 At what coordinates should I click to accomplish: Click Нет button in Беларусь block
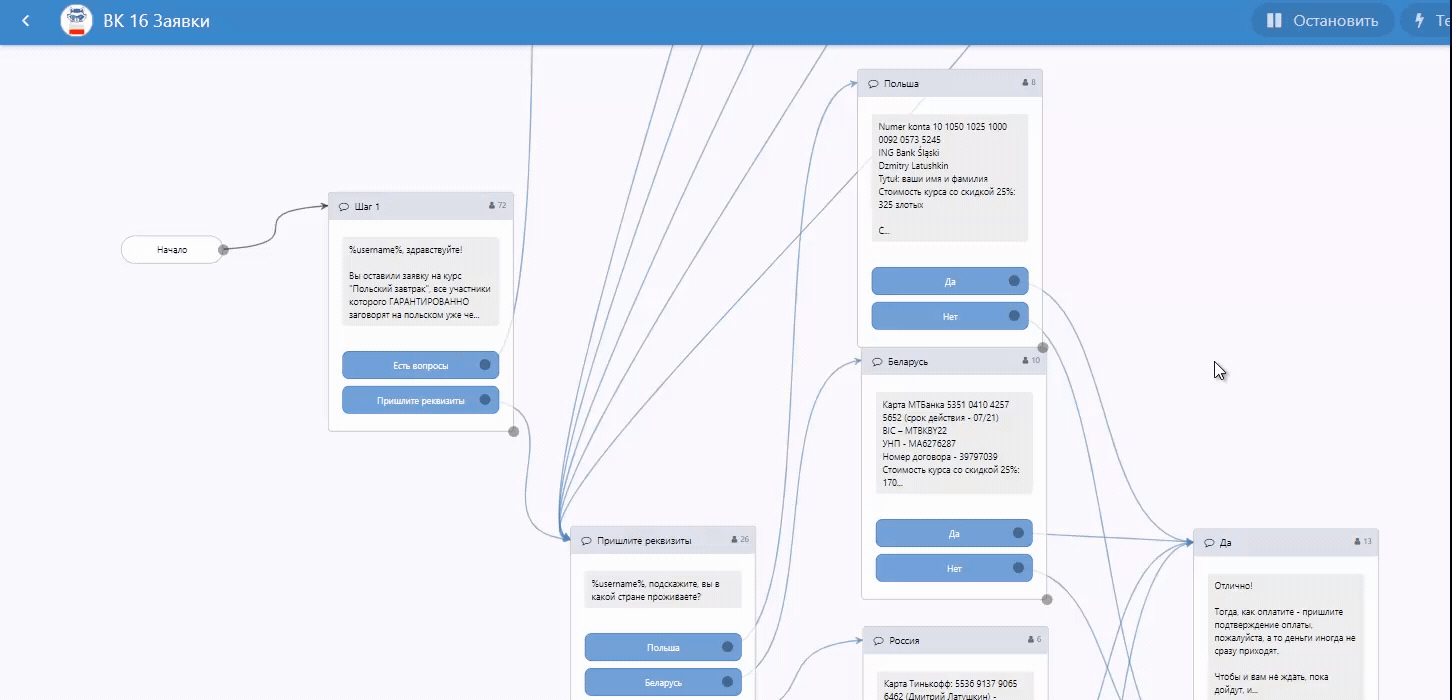point(953,568)
